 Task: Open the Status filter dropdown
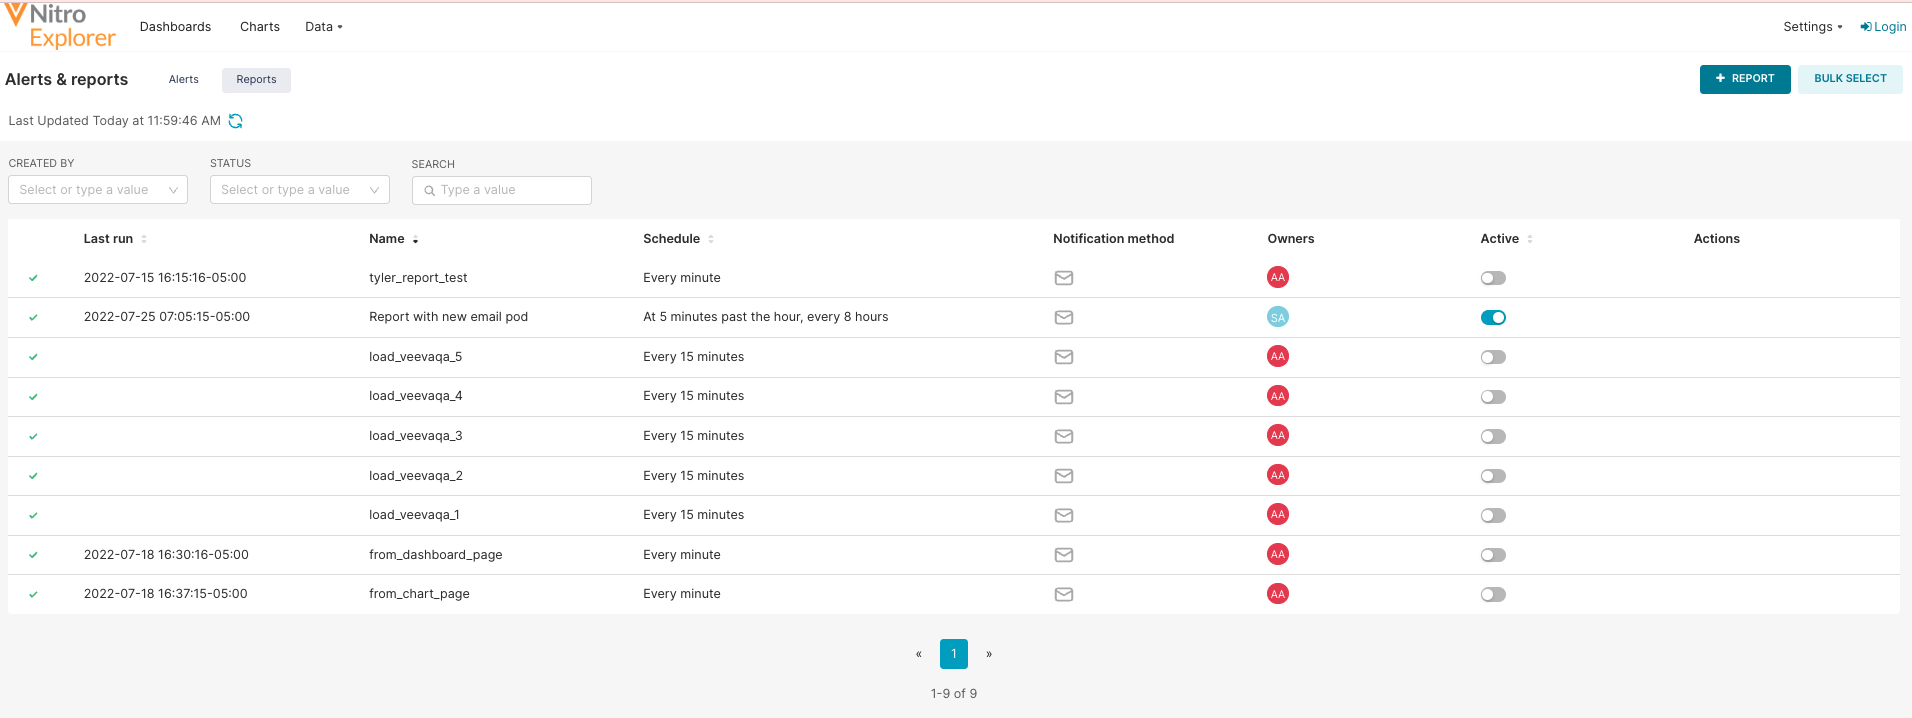point(299,190)
